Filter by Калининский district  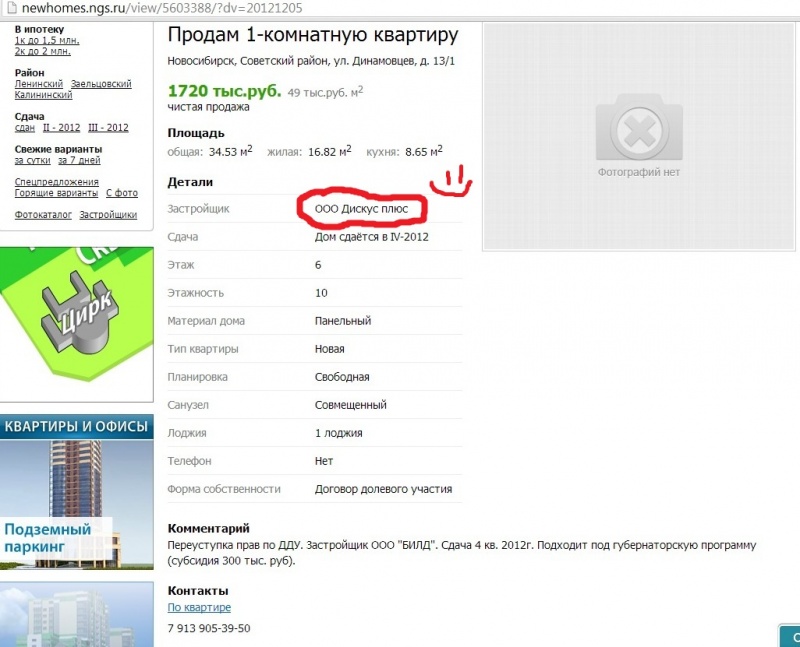click(43, 95)
